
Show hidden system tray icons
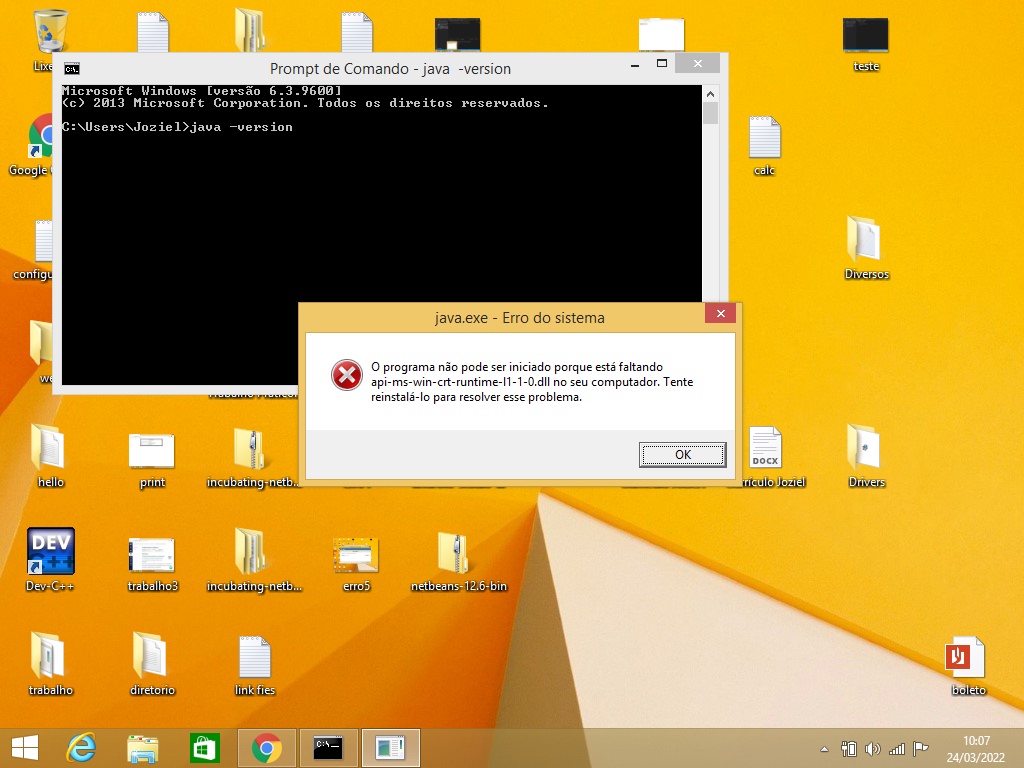(824, 749)
